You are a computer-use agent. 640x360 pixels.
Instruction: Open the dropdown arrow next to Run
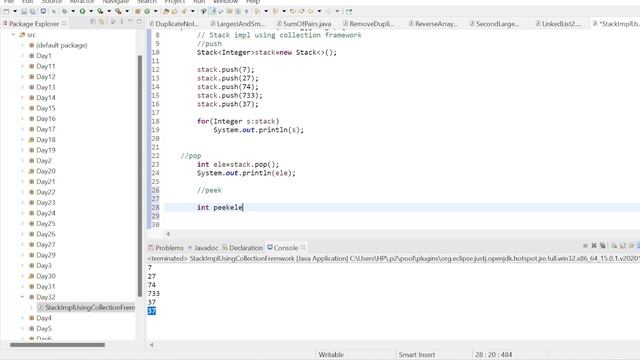point(91,11)
